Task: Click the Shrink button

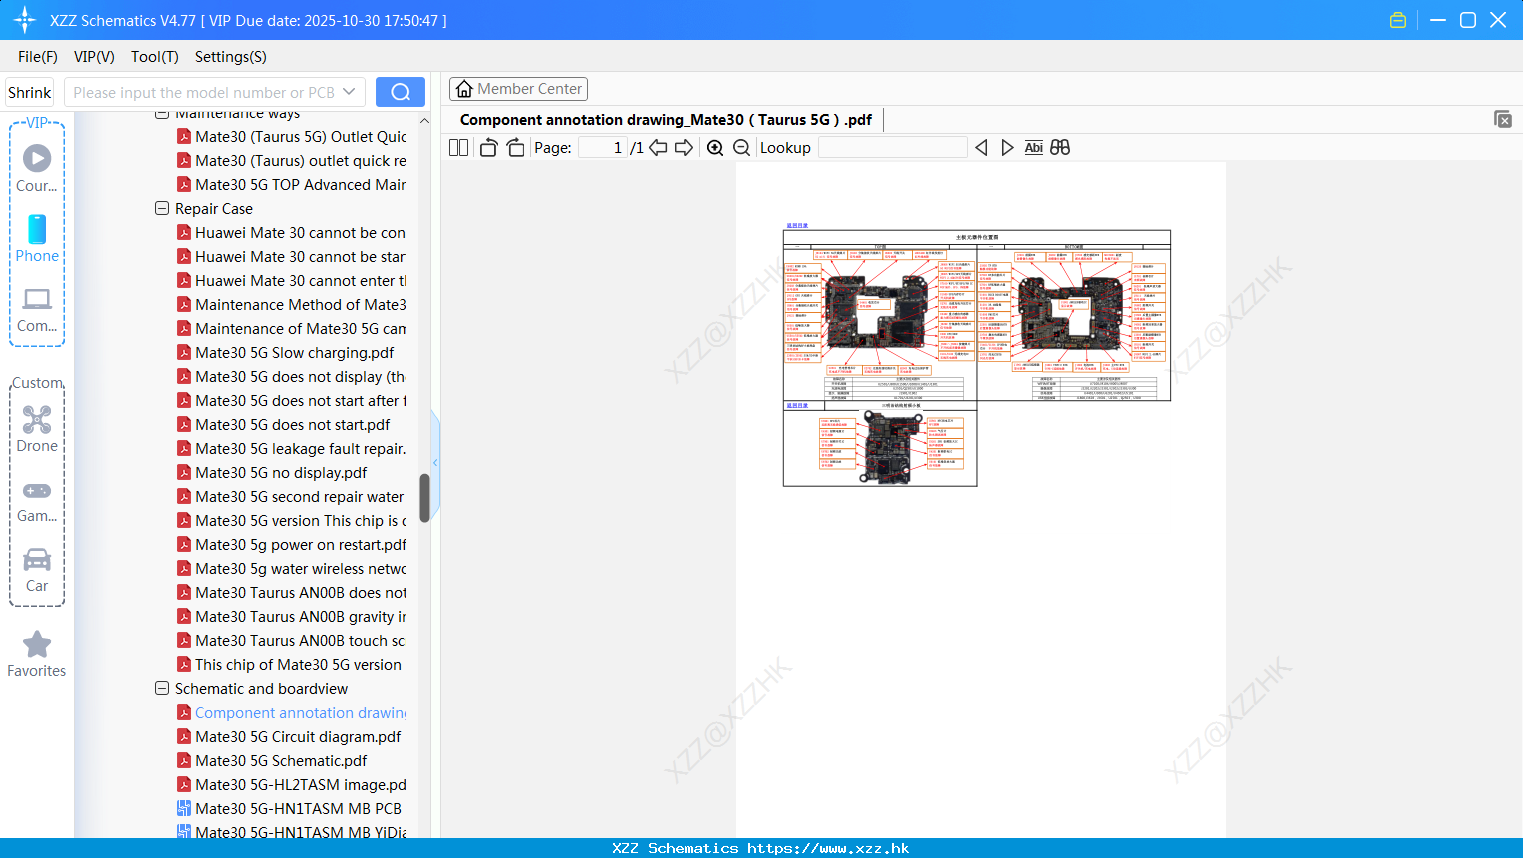Action: [29, 92]
